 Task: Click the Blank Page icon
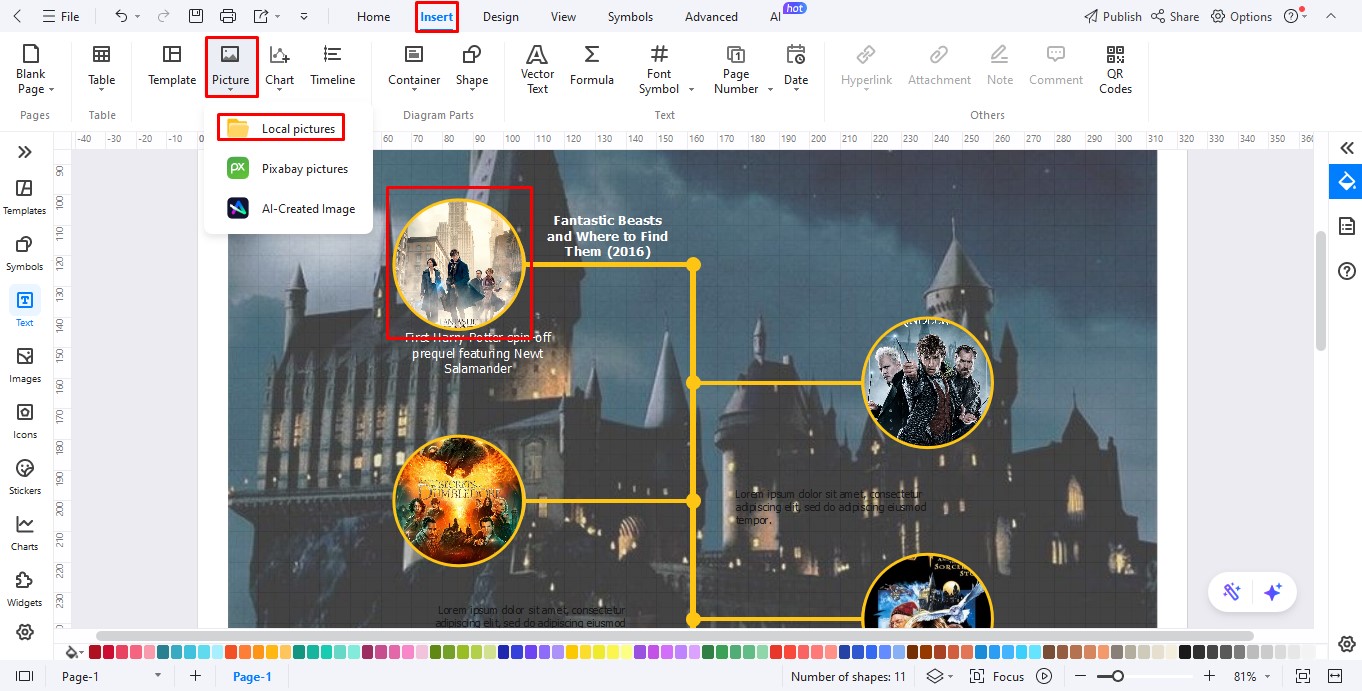(x=31, y=54)
